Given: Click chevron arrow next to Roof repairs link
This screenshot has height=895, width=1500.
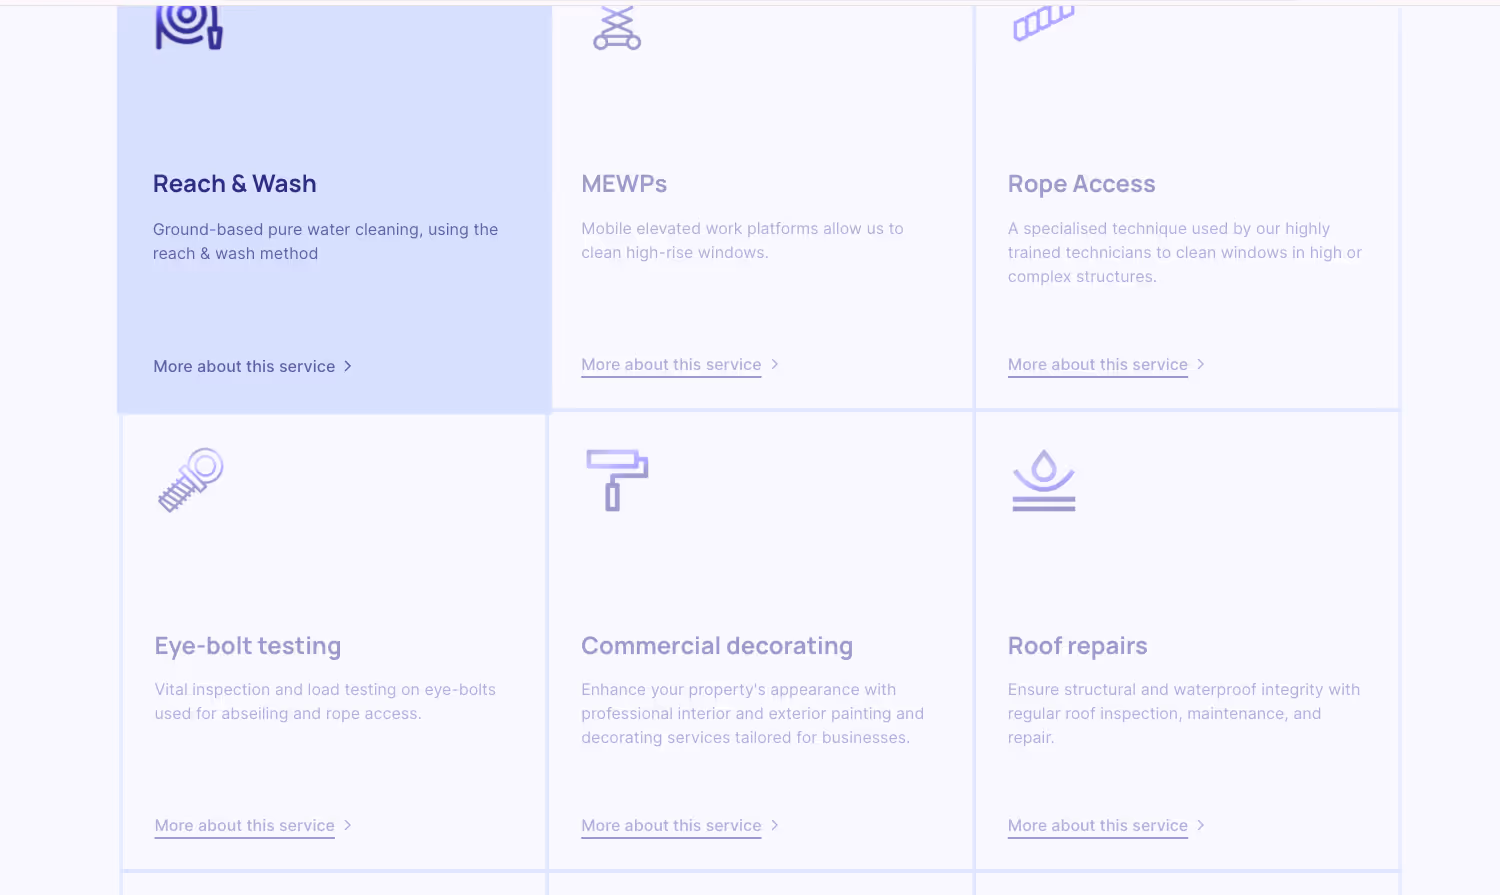Looking at the screenshot, I should click(1201, 825).
